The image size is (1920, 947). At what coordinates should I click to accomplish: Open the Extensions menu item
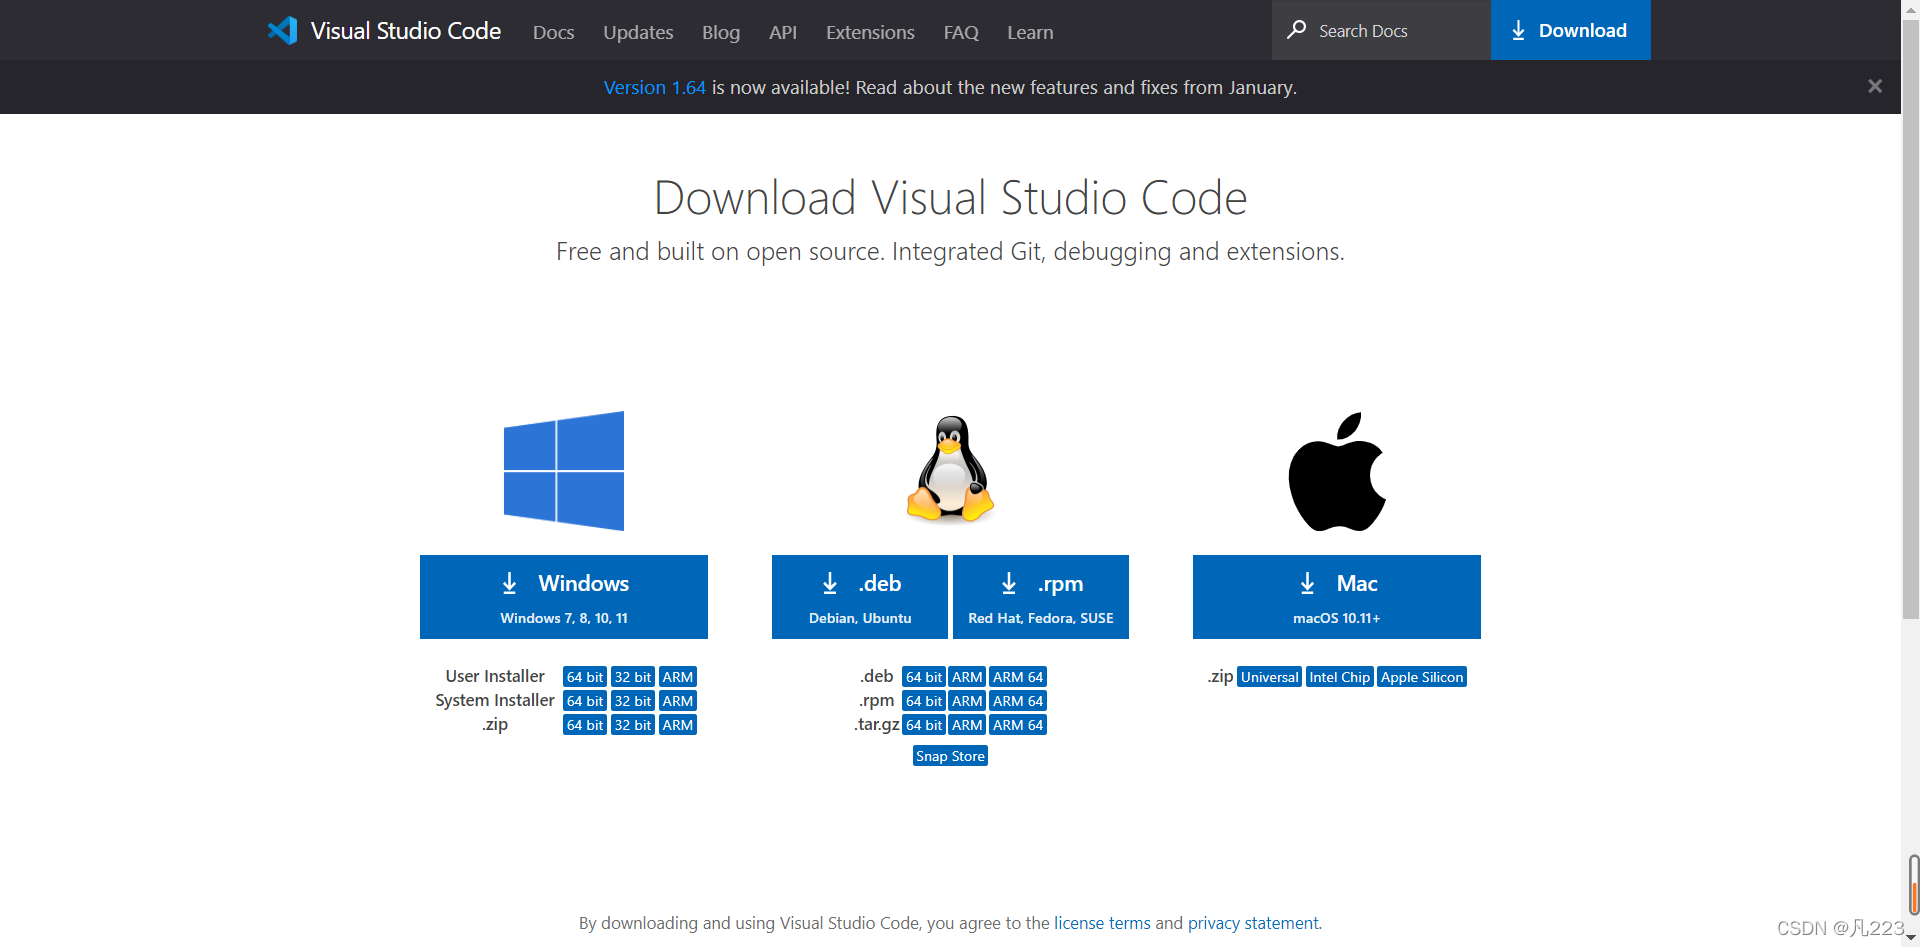coord(870,32)
